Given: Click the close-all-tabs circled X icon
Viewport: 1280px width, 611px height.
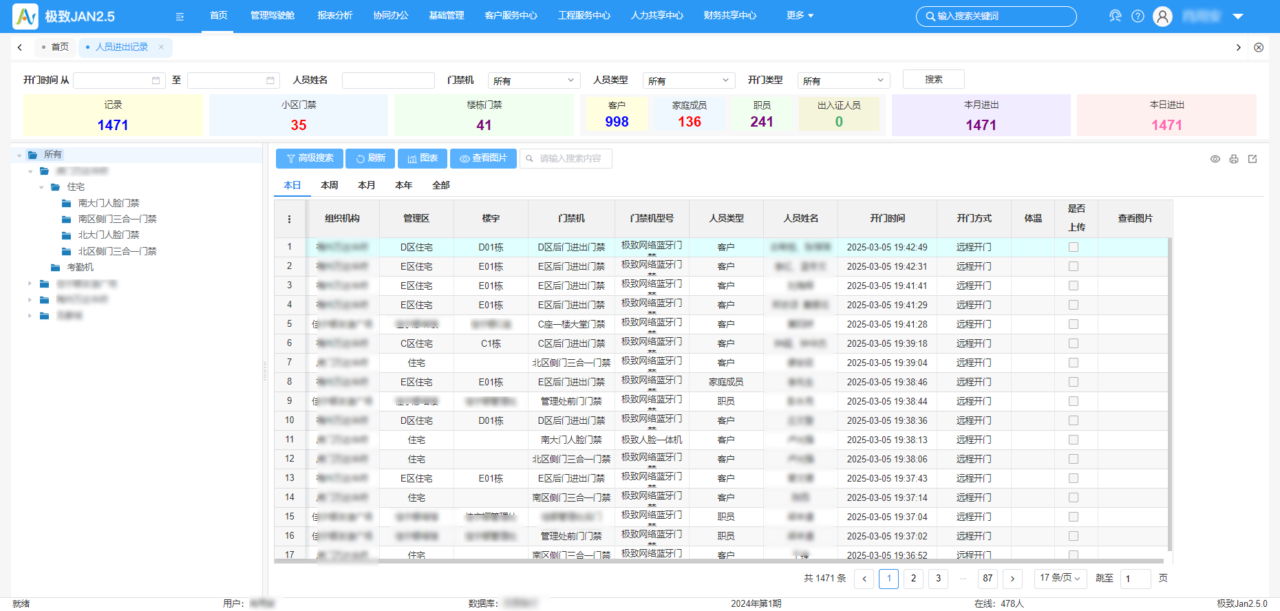Looking at the screenshot, I should point(1258,47).
